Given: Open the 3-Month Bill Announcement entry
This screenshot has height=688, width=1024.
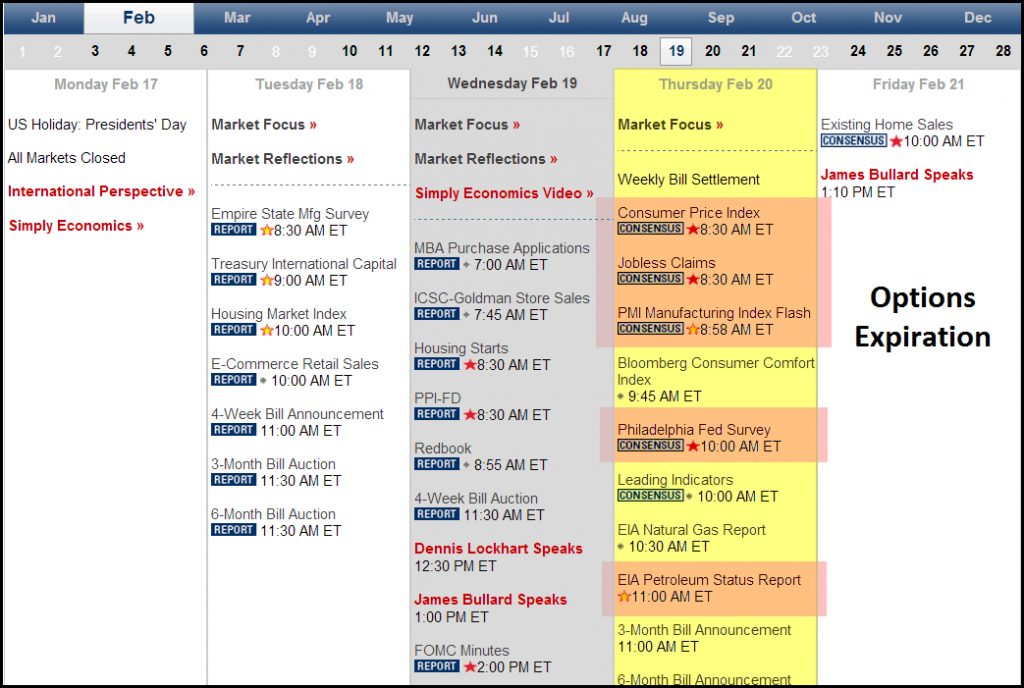Looking at the screenshot, I should 704,630.
